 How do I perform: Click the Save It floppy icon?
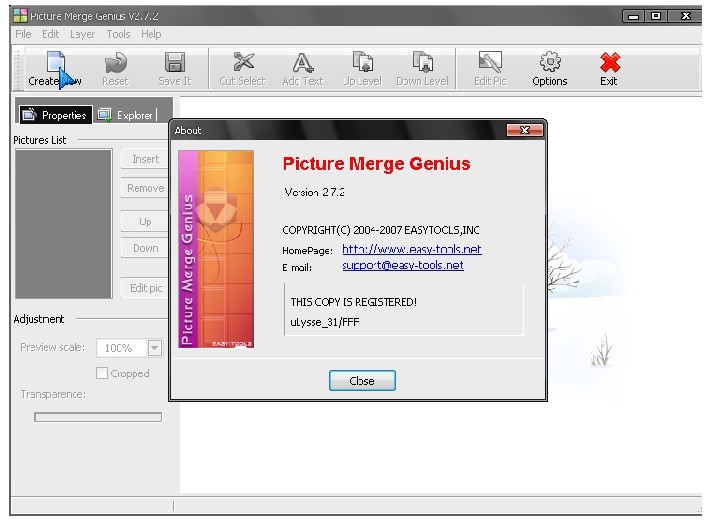click(x=175, y=62)
